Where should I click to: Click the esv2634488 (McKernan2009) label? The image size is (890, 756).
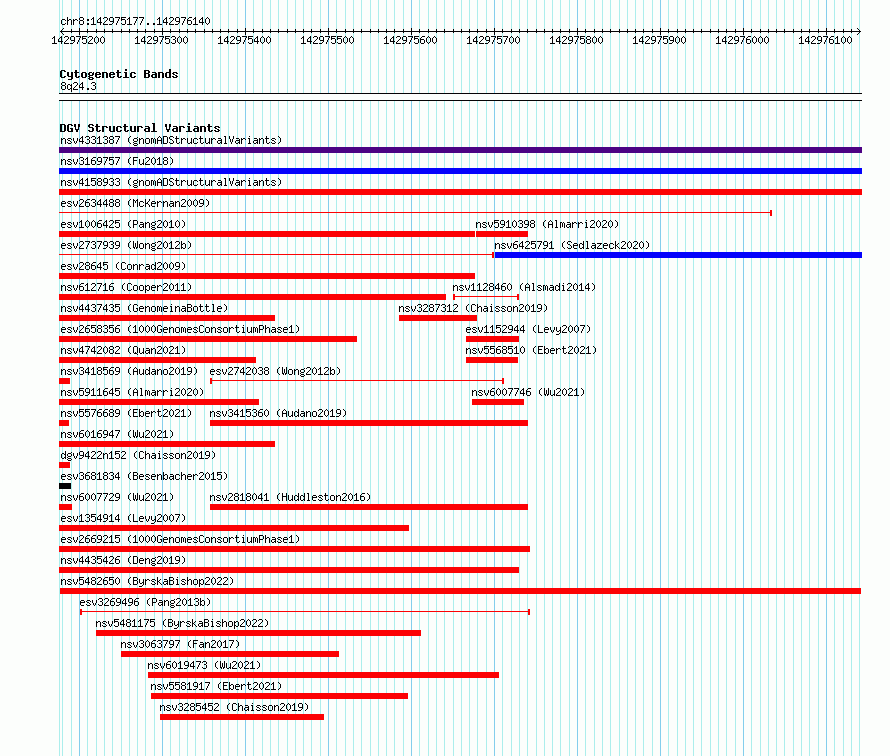point(135,203)
